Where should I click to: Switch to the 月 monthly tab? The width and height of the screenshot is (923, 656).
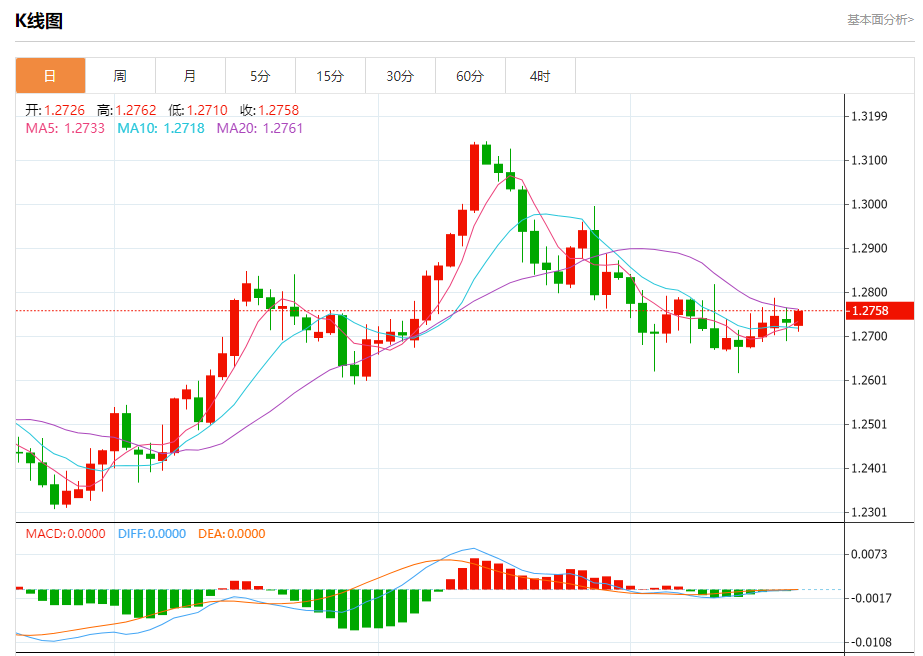pyautogui.click(x=190, y=75)
